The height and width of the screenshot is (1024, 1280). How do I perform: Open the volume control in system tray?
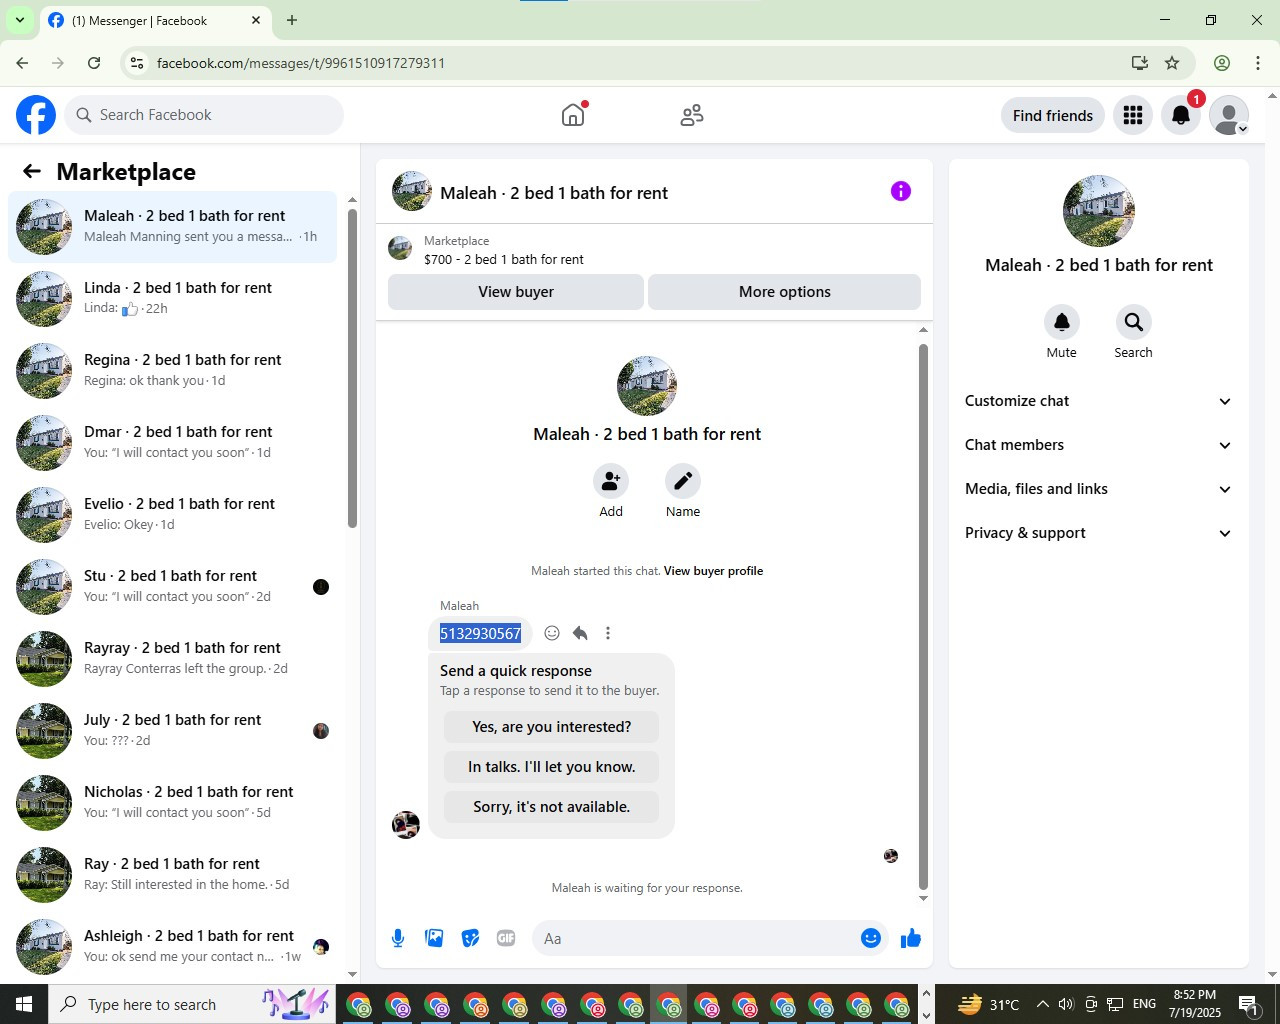(1066, 1004)
